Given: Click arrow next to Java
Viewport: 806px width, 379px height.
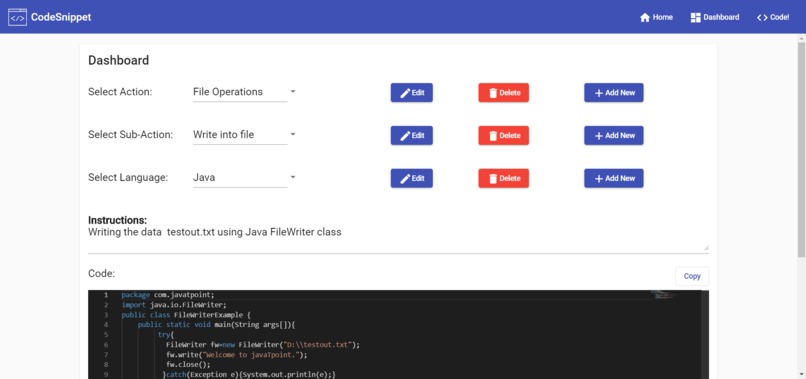Looking at the screenshot, I should coord(292,177).
